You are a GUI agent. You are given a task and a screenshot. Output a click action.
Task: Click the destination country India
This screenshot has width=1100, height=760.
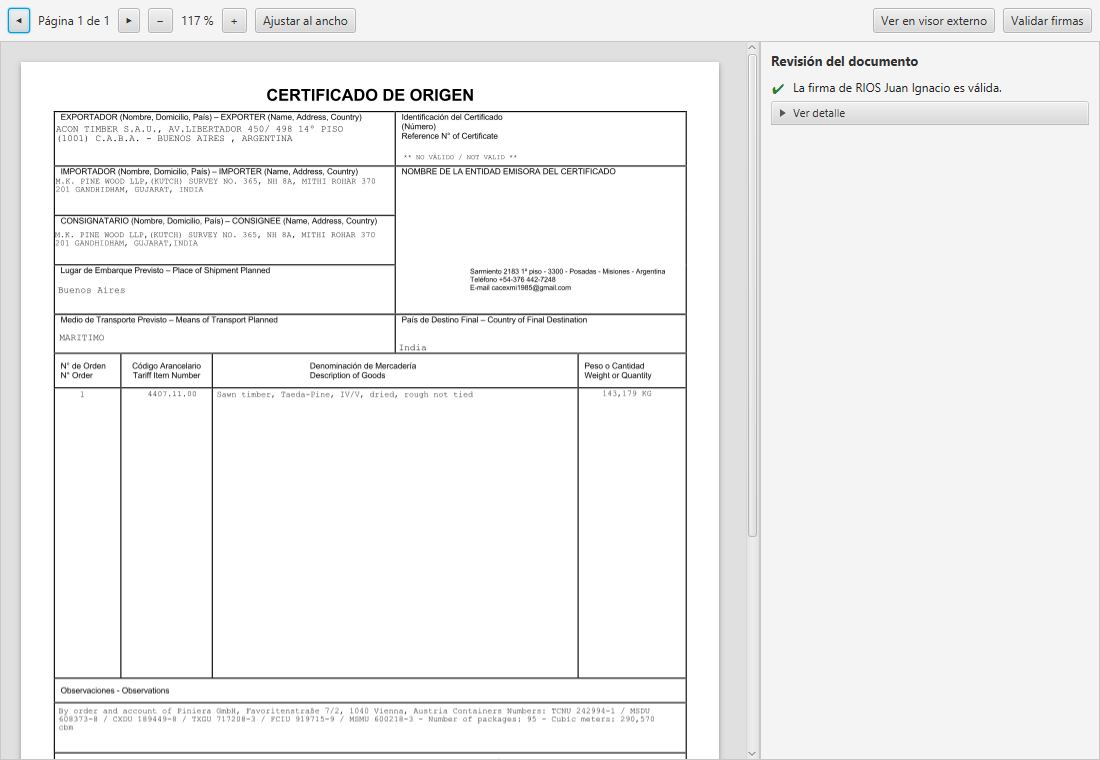tap(412, 347)
